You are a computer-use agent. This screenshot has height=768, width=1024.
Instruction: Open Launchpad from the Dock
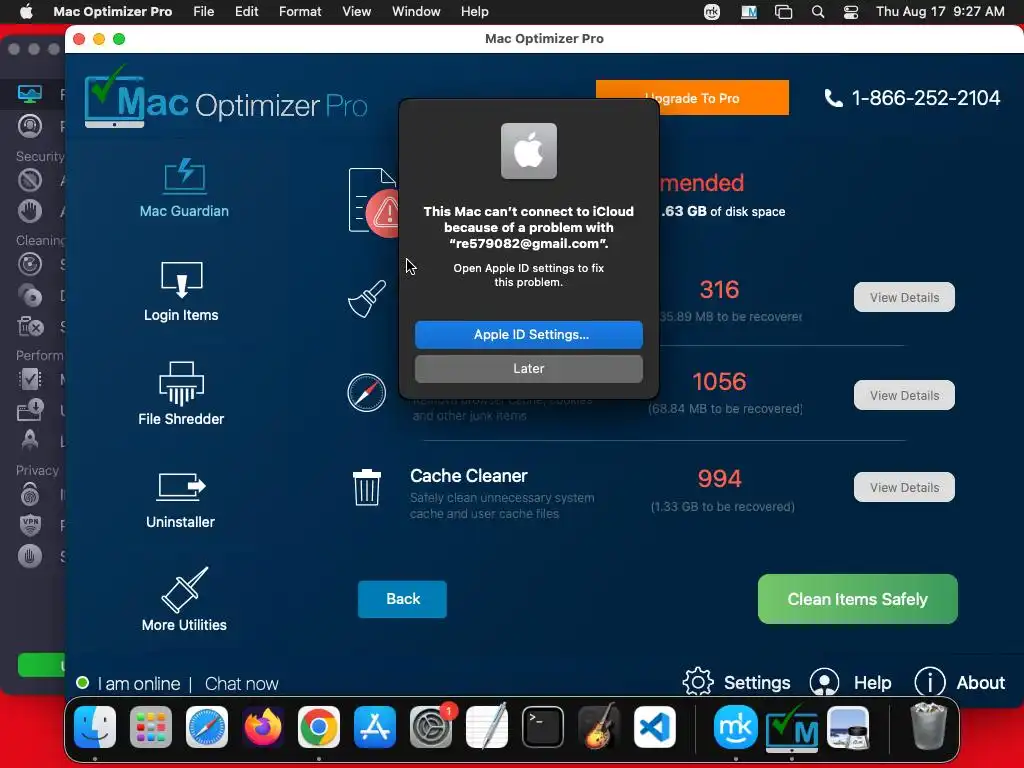[151, 727]
